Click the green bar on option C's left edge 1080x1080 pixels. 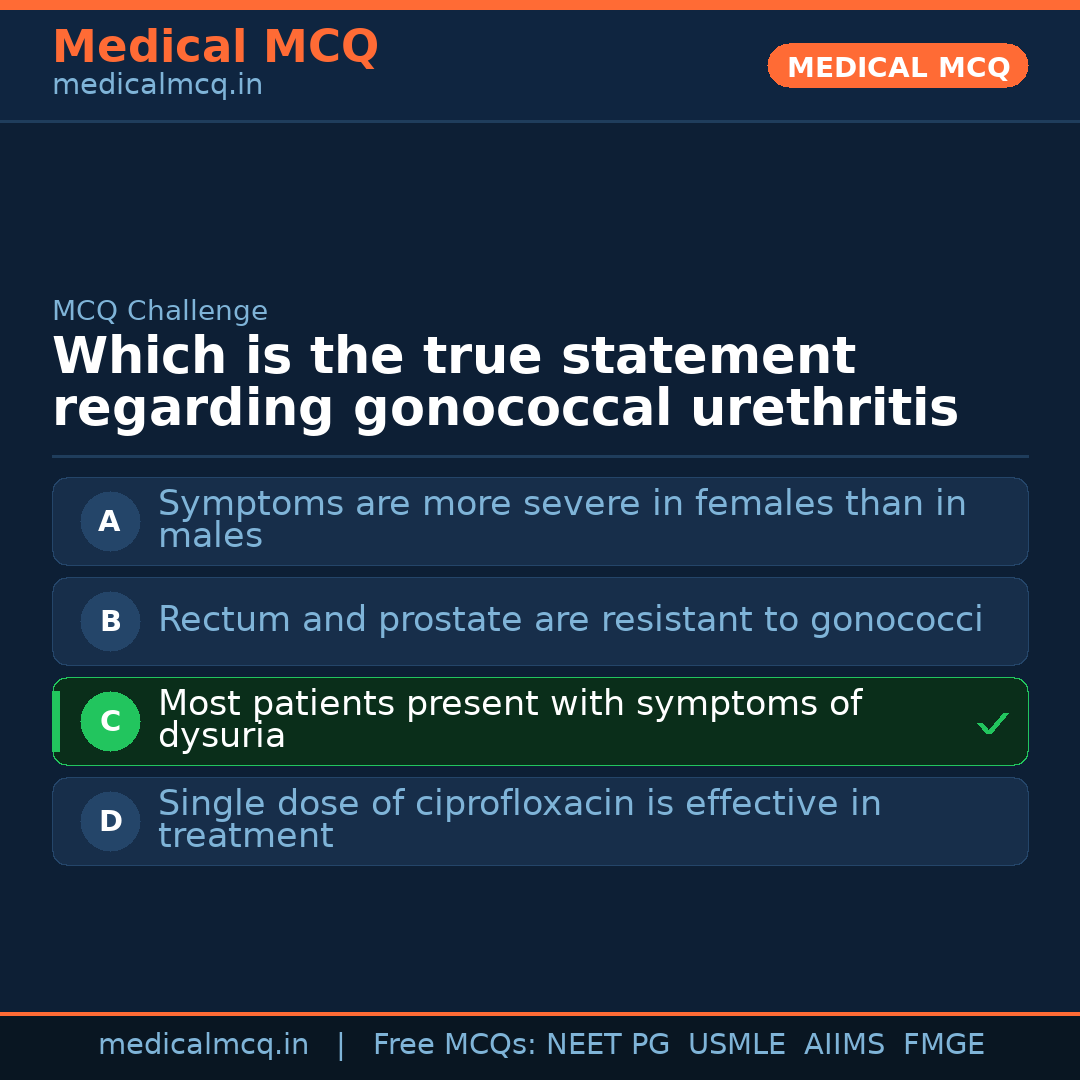56,721
